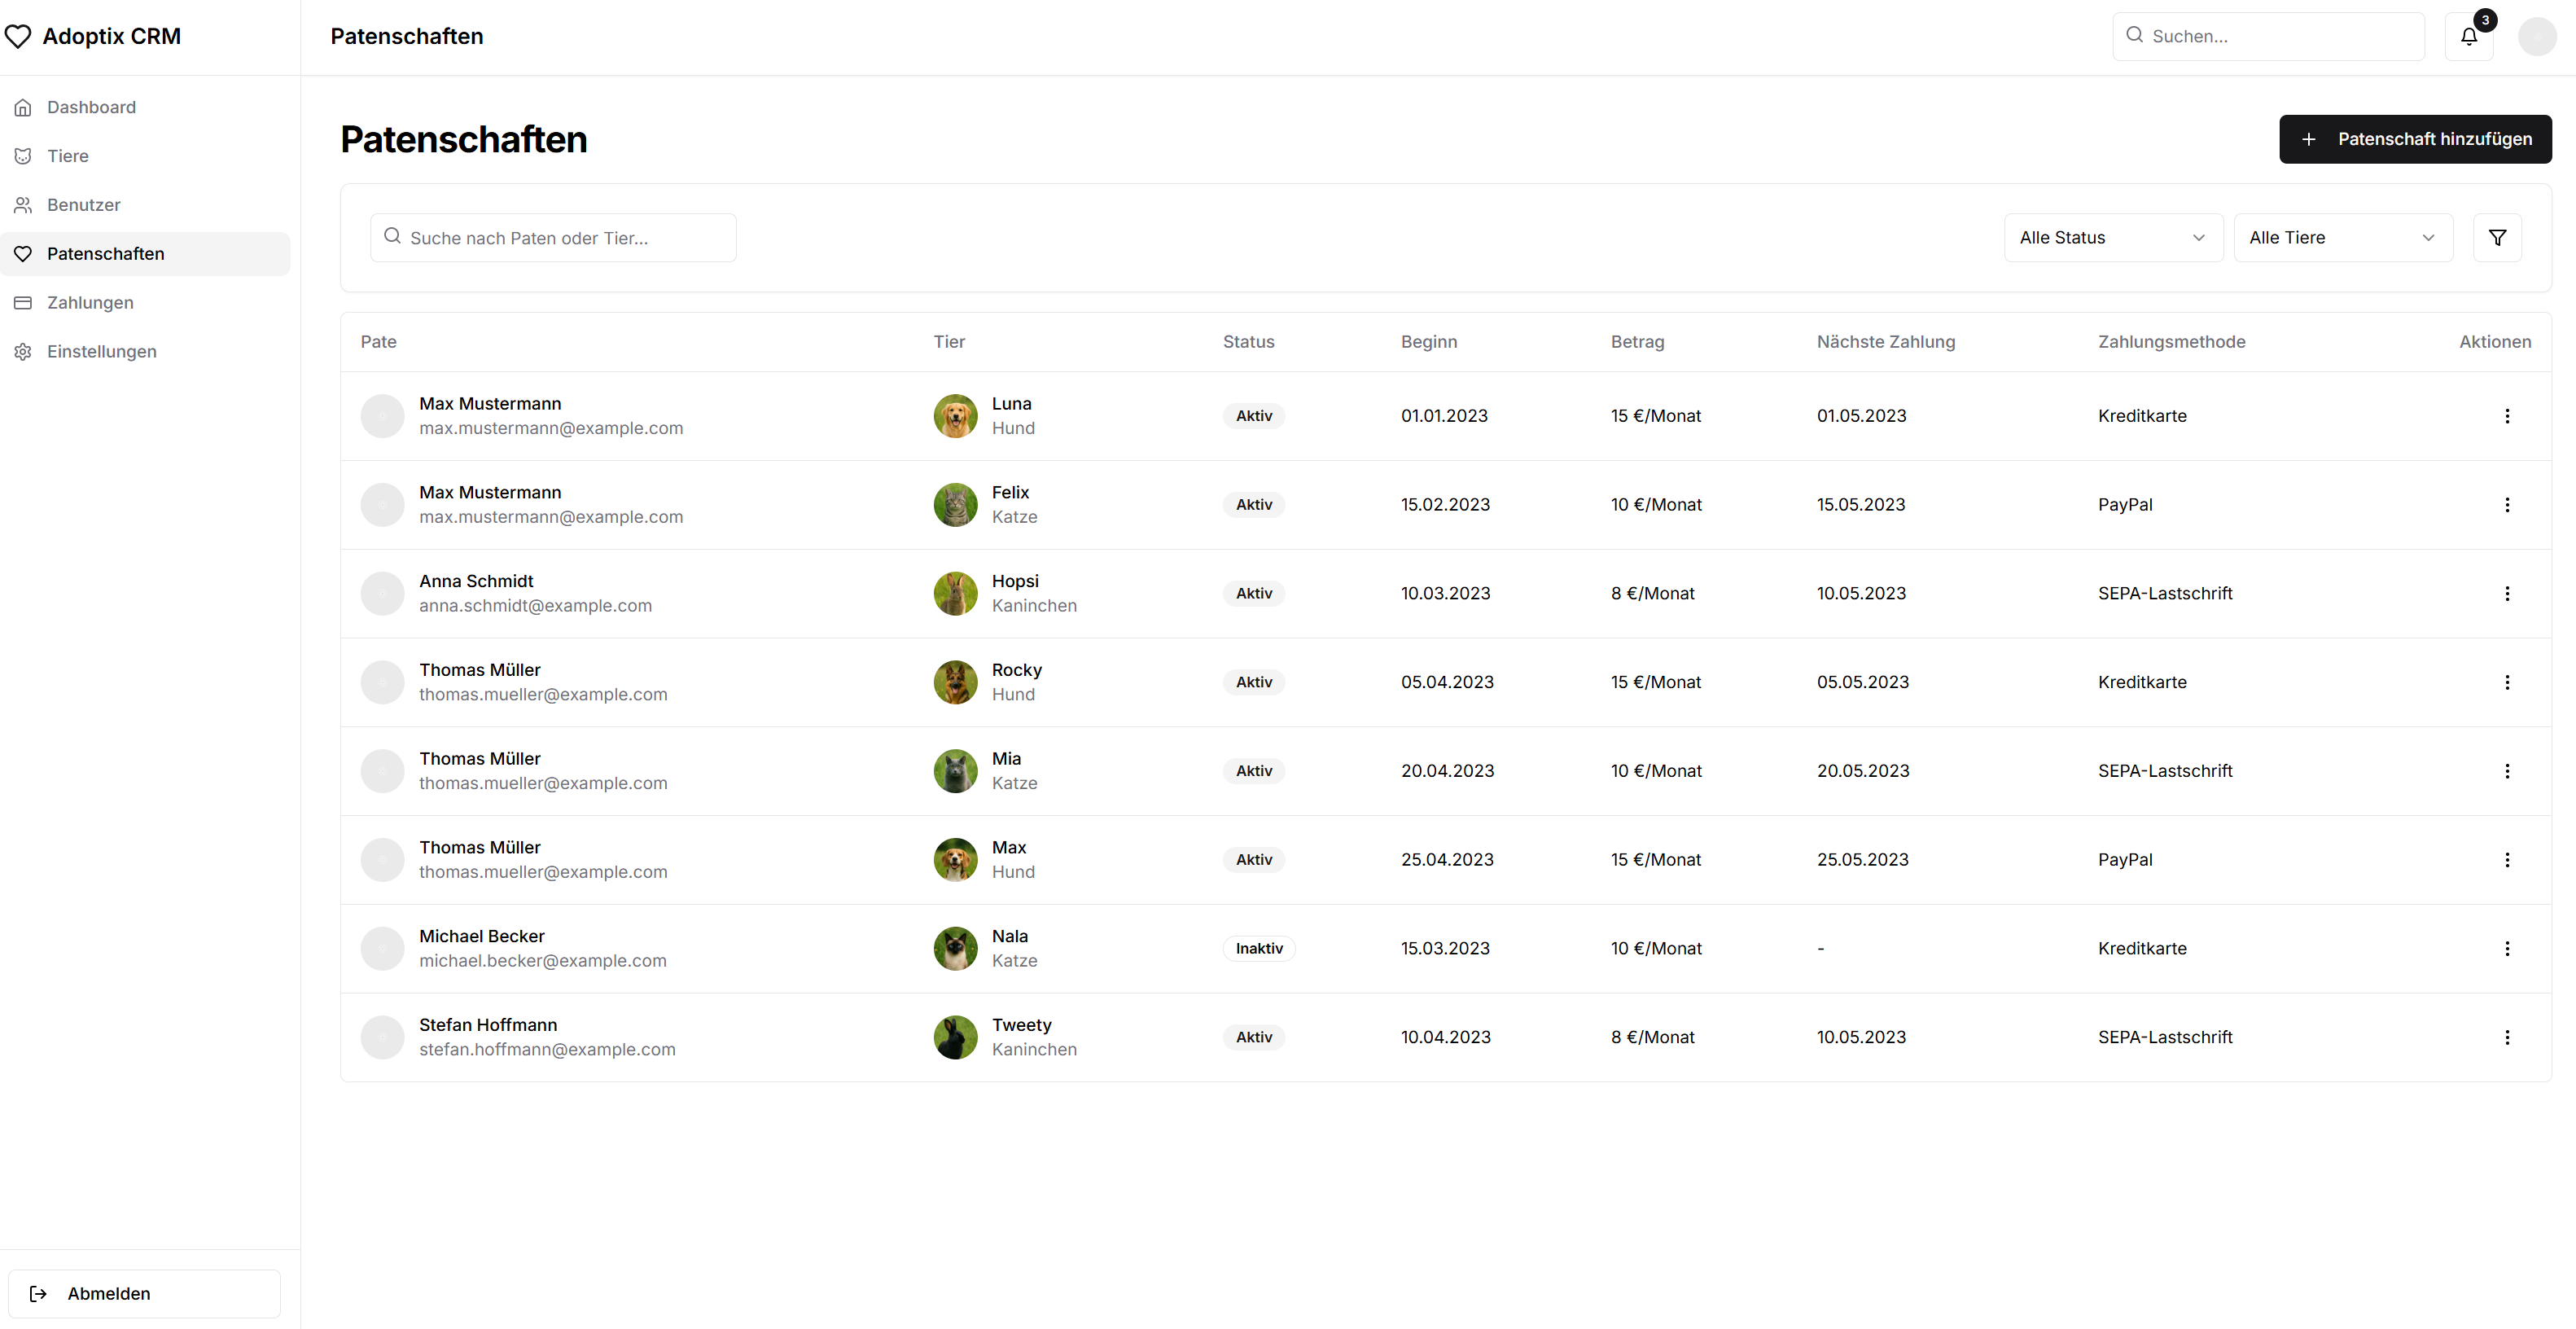Viewport: 2576px width, 1329px height.
Task: Click the filter funnel icon button
Action: 2497,238
